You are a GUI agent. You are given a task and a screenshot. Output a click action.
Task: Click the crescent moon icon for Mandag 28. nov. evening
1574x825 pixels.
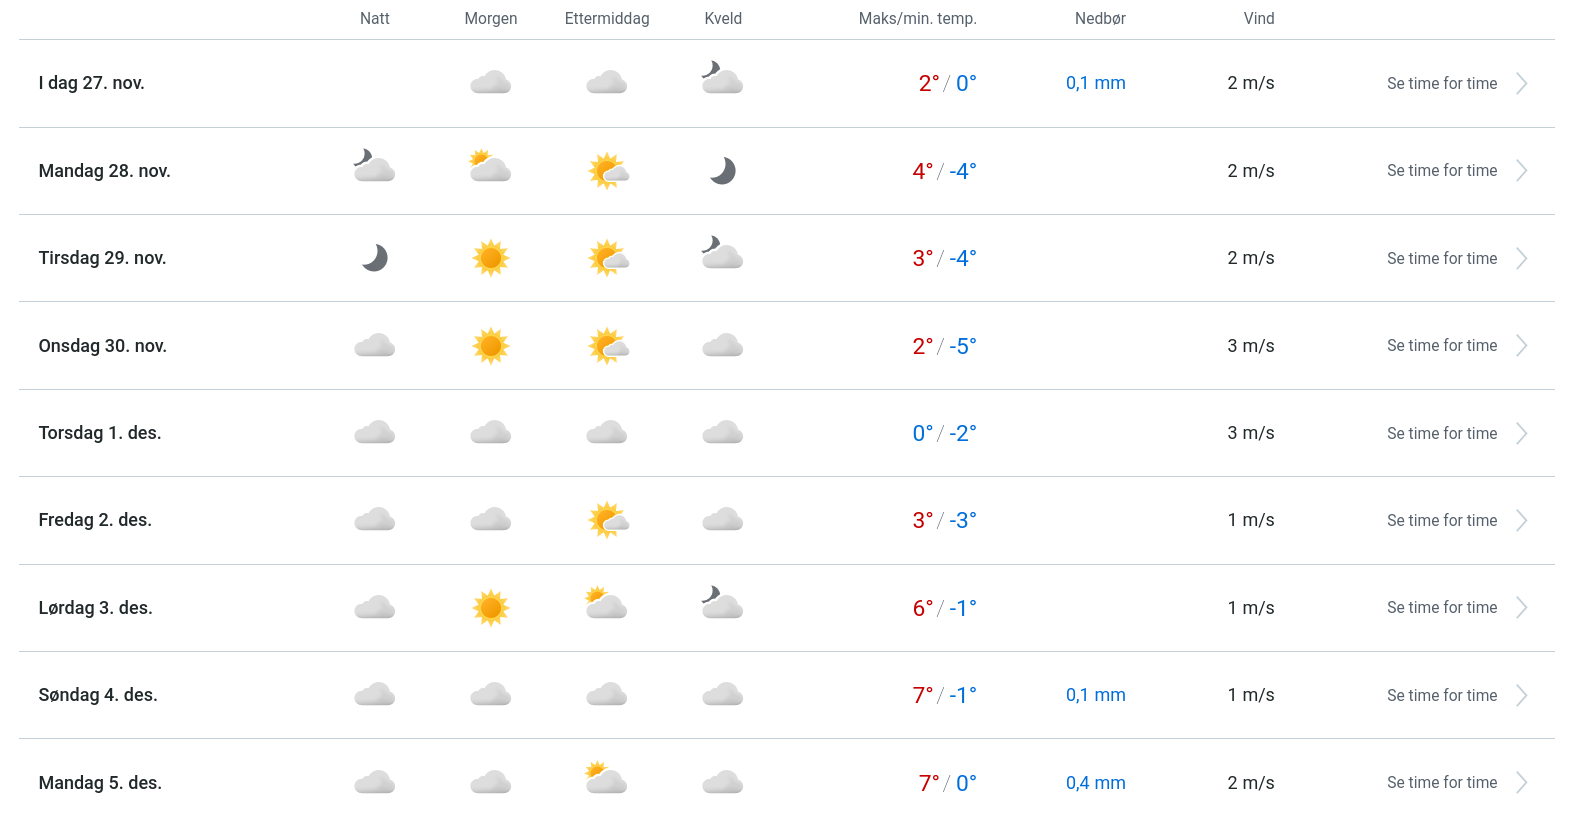722,171
